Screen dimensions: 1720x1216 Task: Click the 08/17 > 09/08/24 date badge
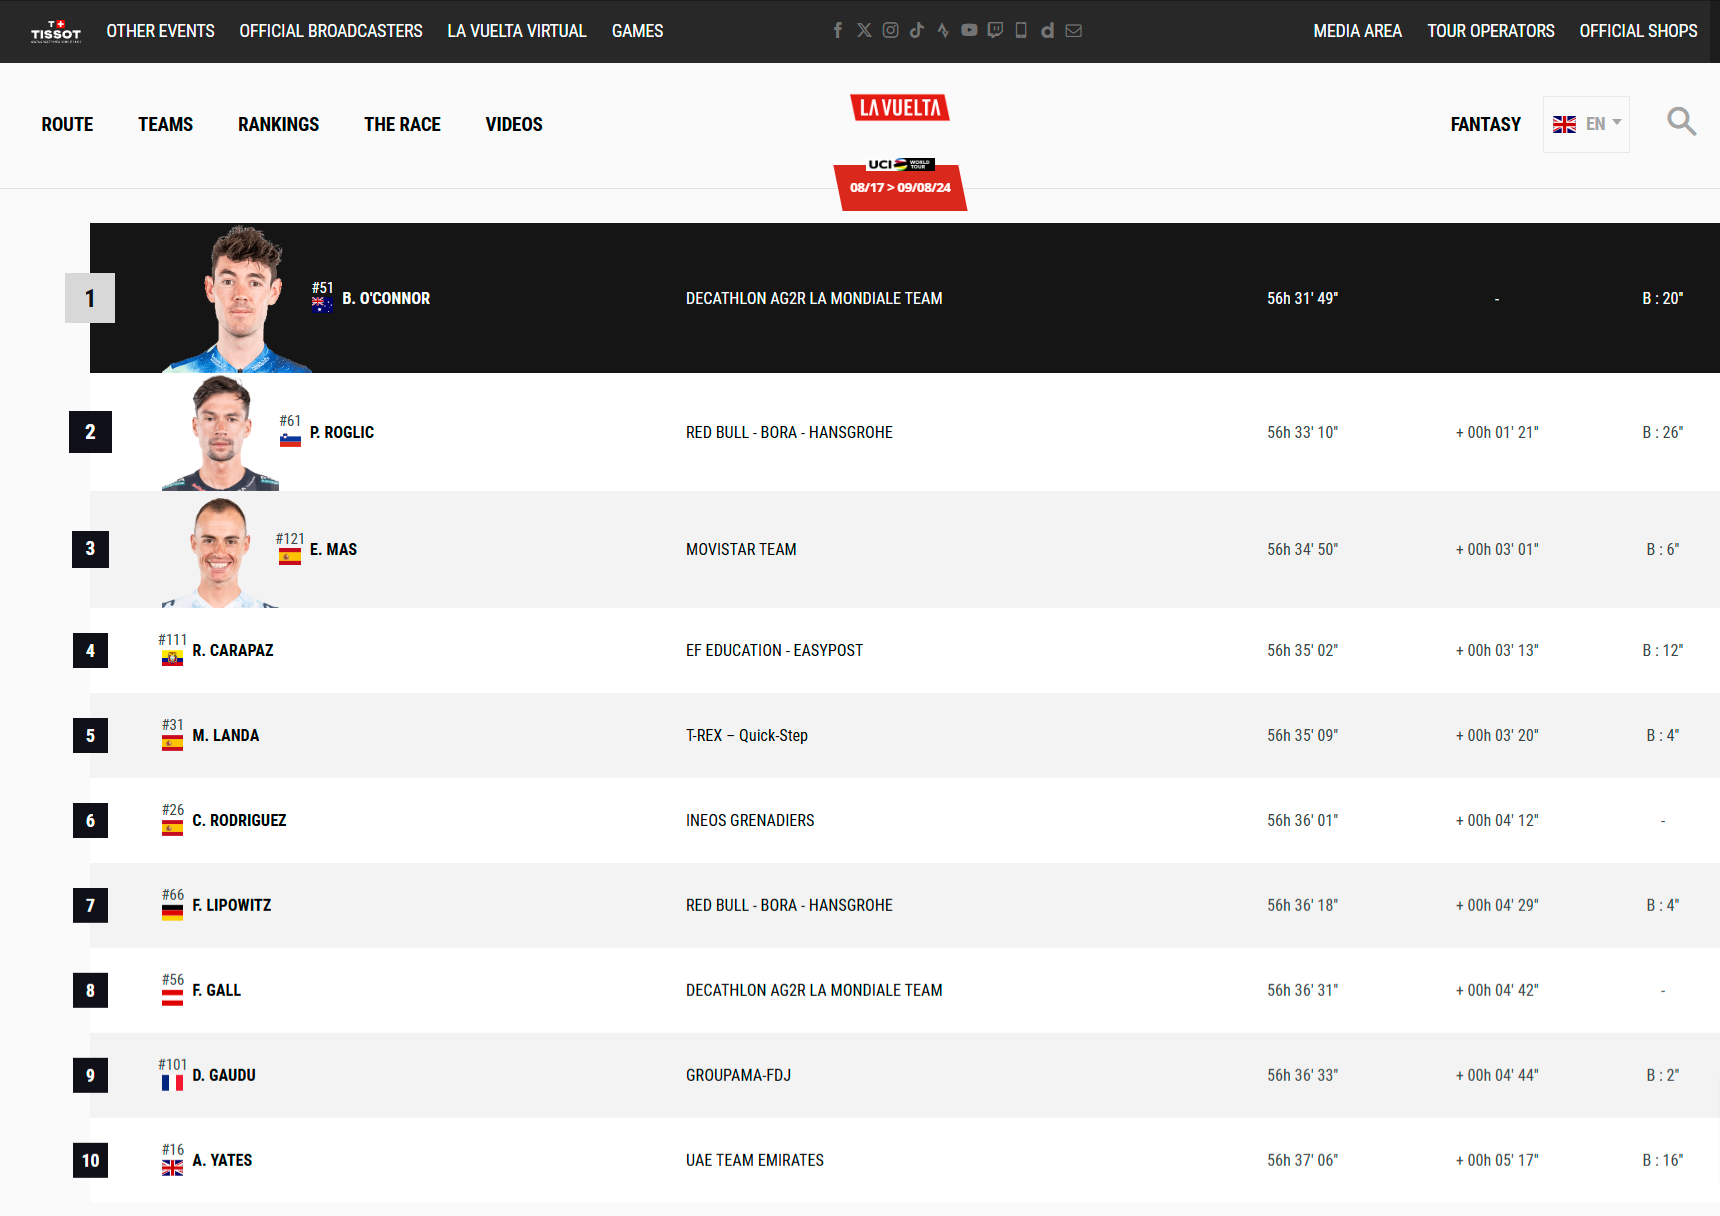(900, 187)
